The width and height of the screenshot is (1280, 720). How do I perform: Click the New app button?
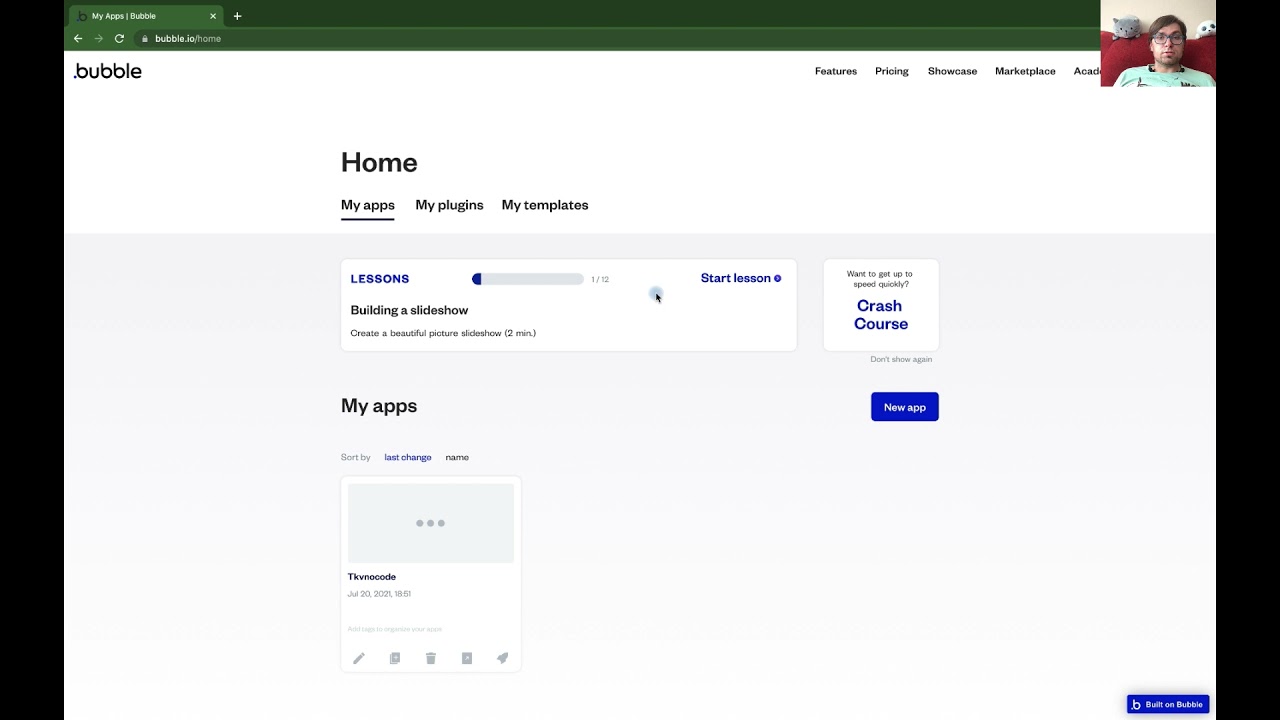[x=905, y=407]
